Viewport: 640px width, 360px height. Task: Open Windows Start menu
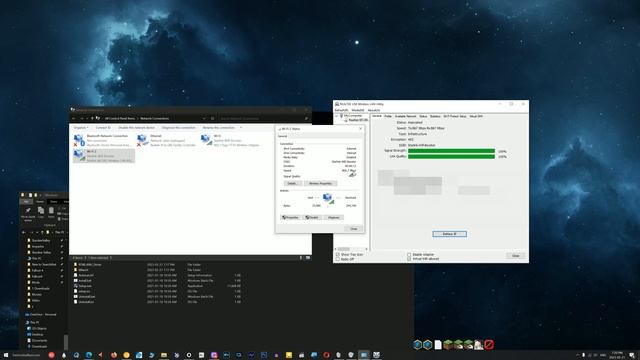click(5, 355)
